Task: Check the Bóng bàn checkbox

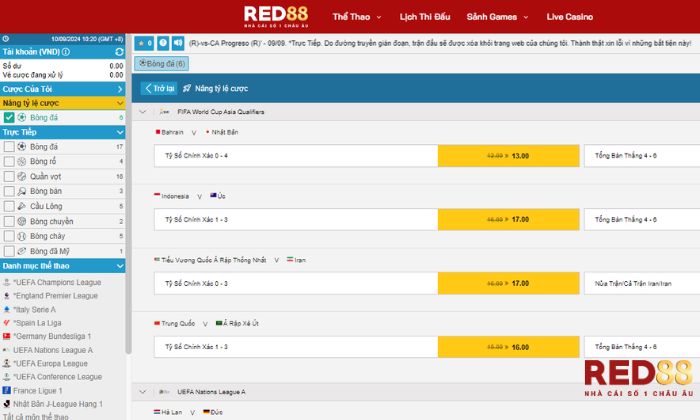Action: tap(9, 191)
